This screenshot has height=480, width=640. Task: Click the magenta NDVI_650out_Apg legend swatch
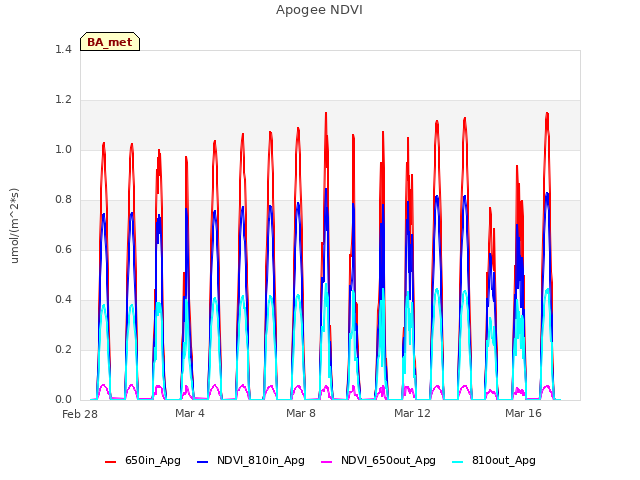coord(327,462)
